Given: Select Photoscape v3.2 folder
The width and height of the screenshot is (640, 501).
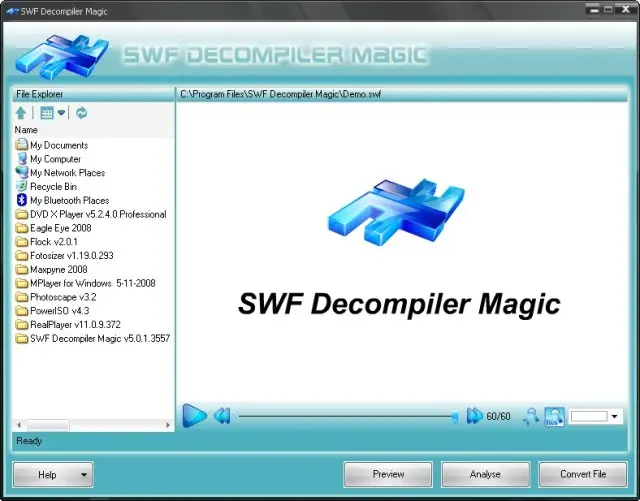Looking at the screenshot, I should (56, 297).
